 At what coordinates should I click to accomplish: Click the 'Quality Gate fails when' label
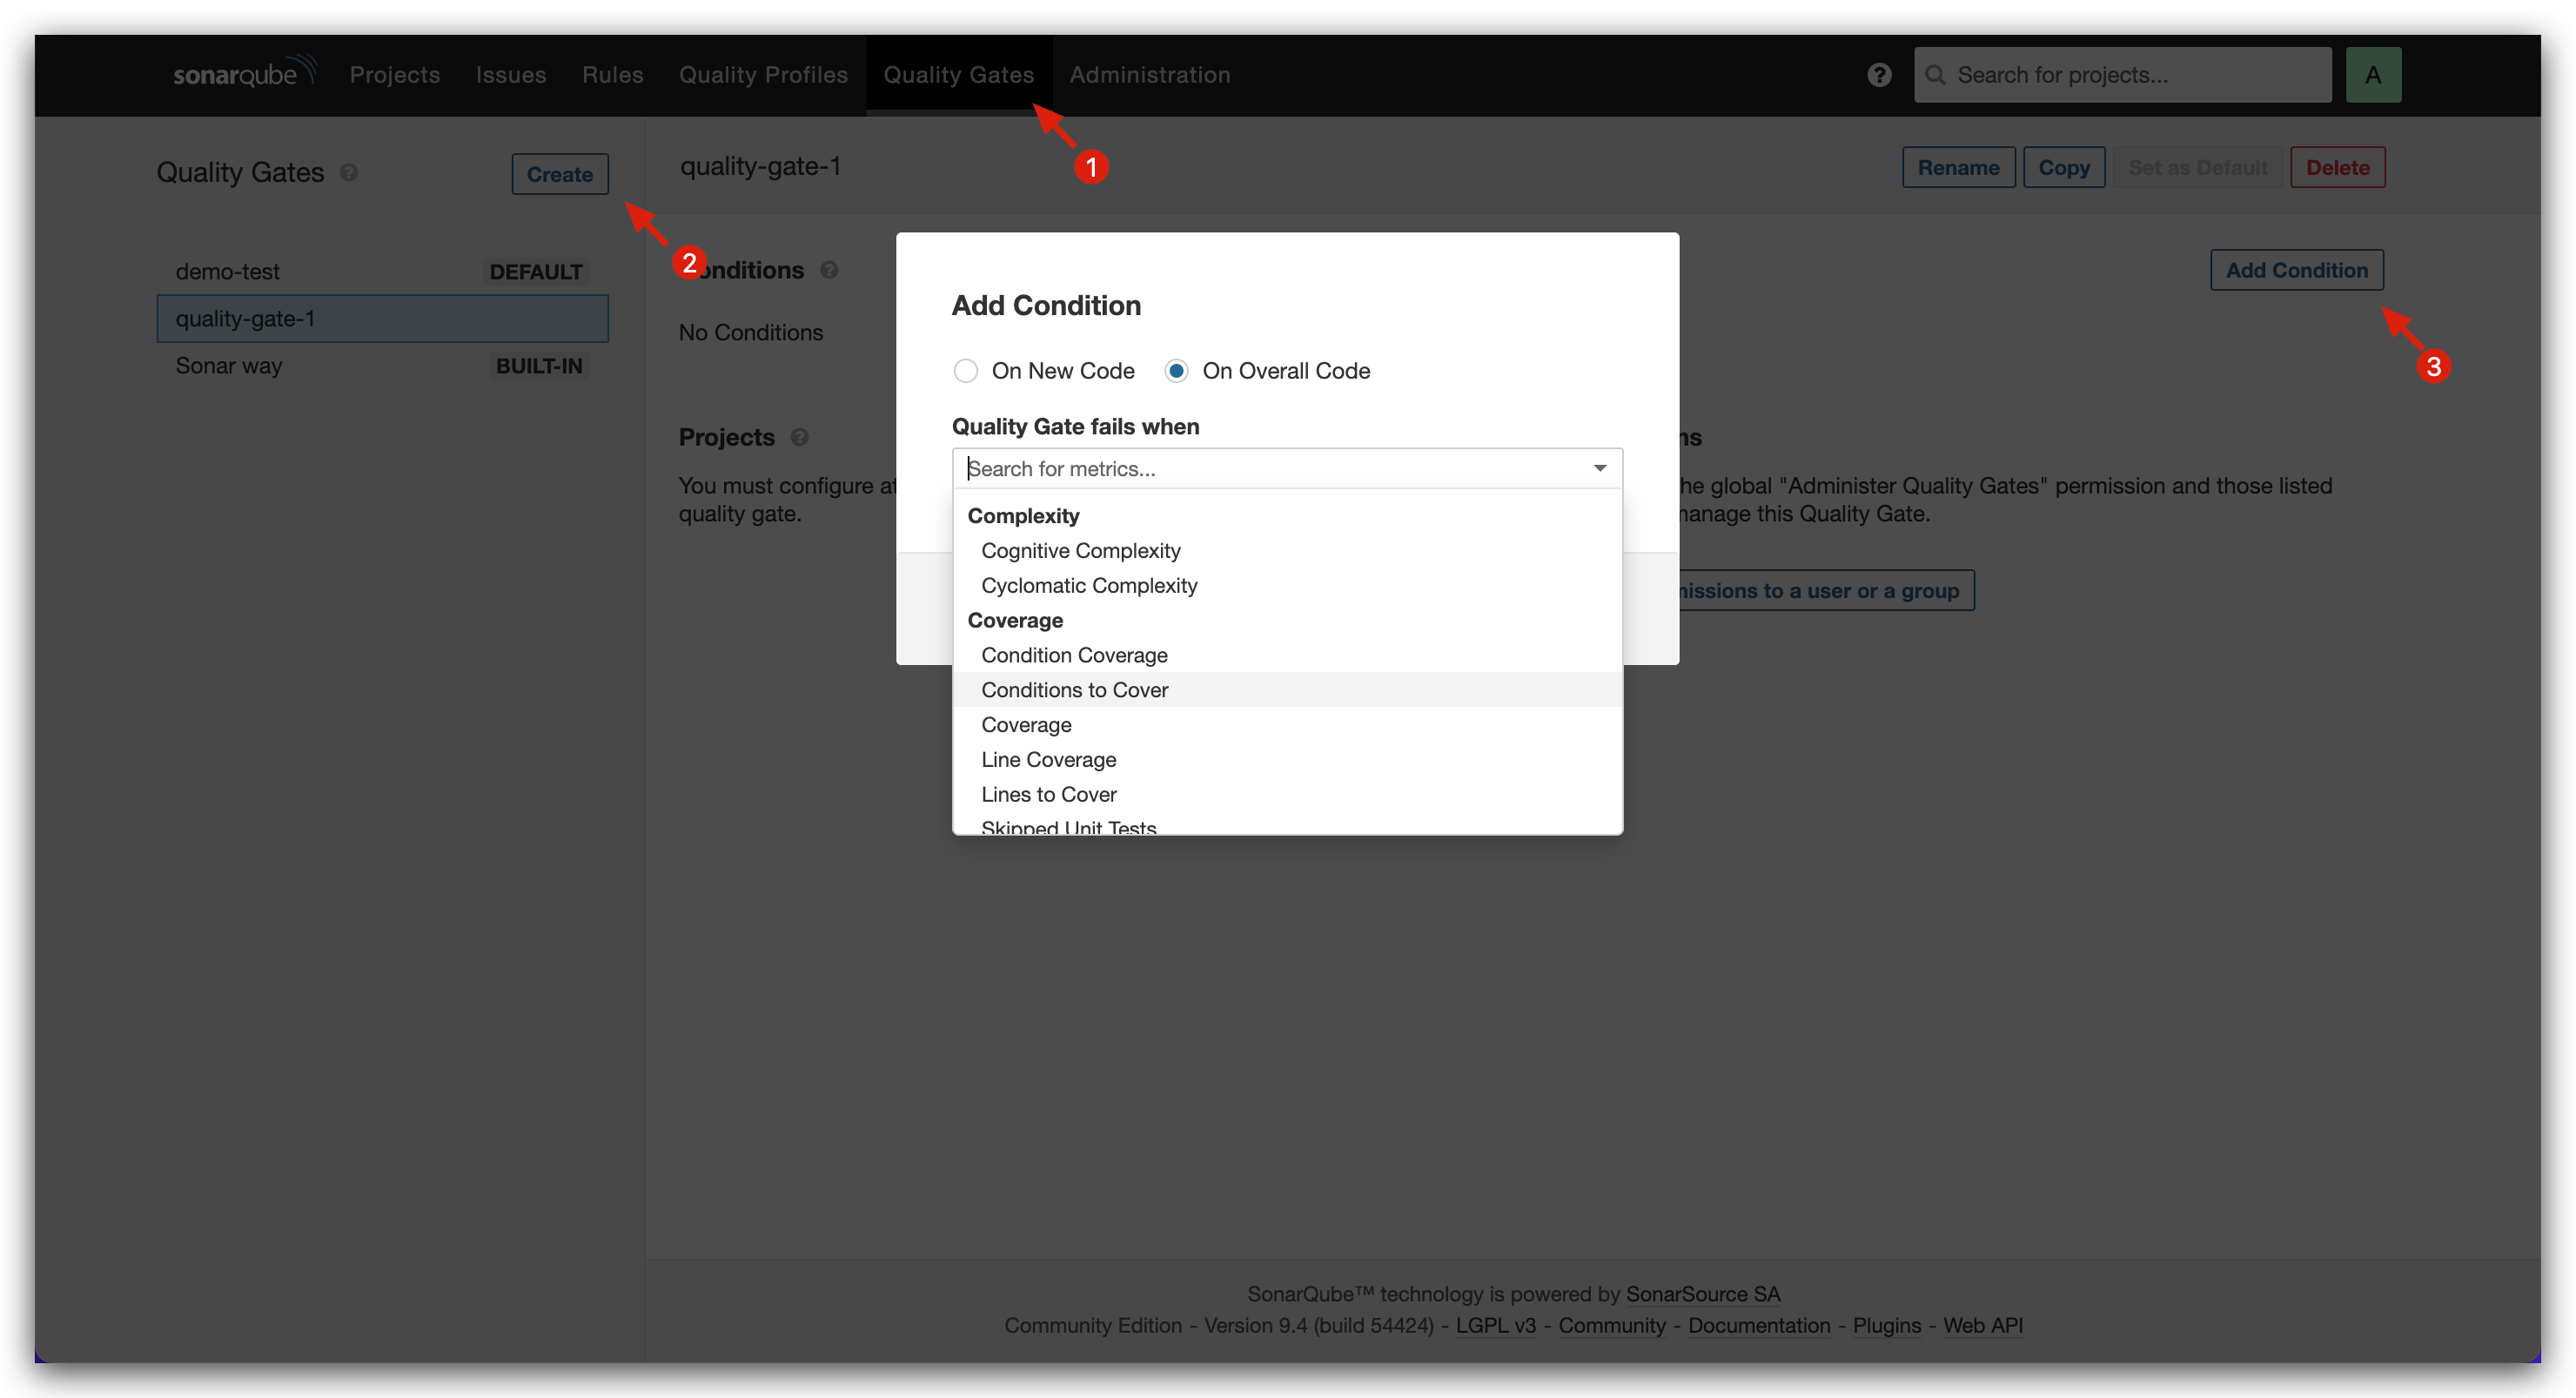(1075, 426)
